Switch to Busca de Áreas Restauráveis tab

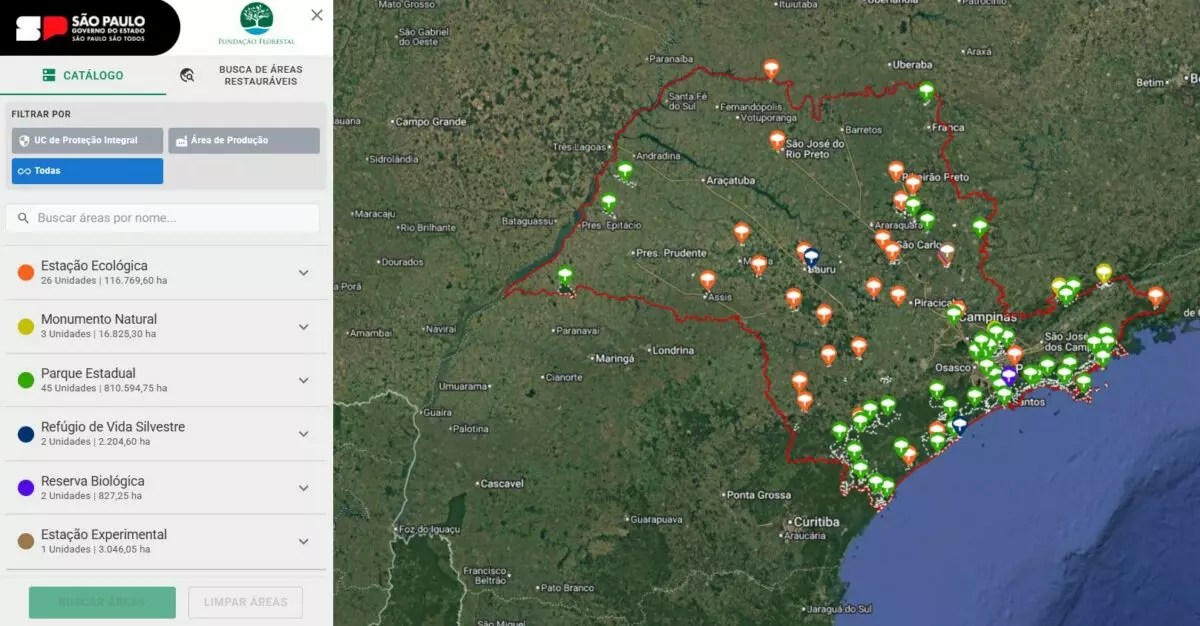point(249,75)
